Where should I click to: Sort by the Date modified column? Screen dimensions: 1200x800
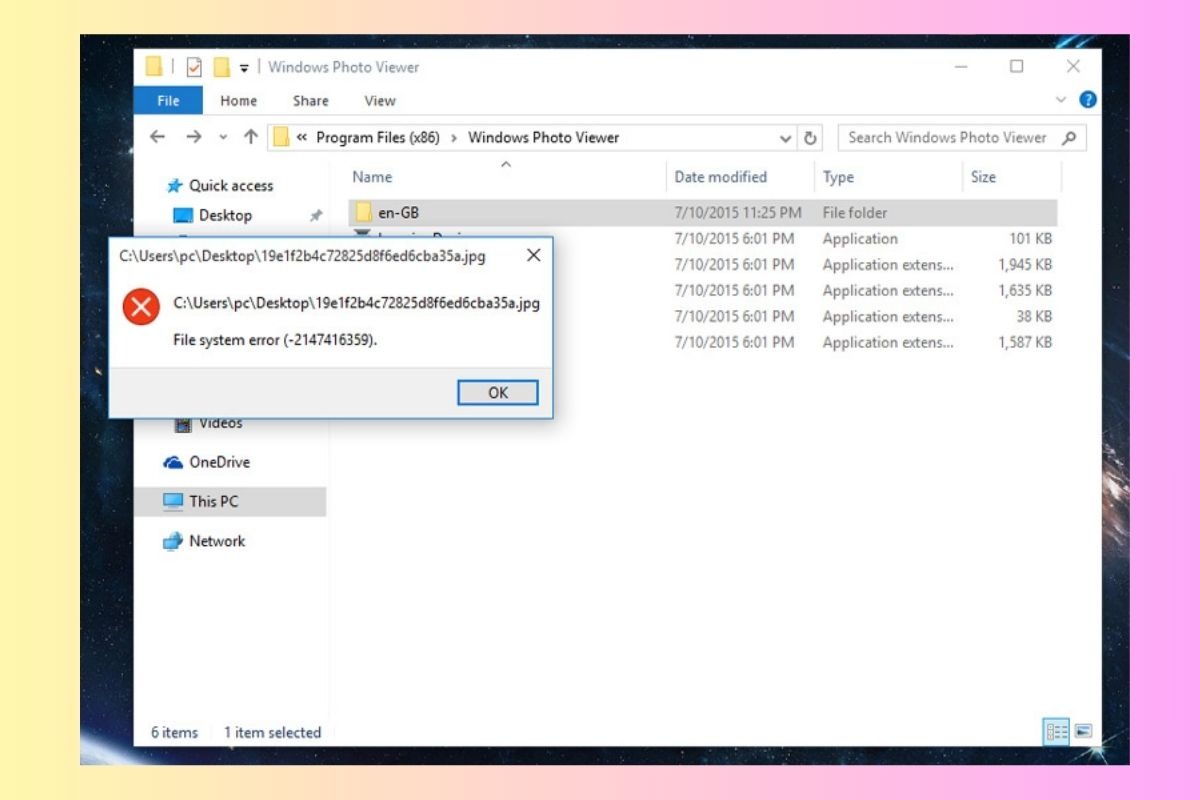click(720, 177)
